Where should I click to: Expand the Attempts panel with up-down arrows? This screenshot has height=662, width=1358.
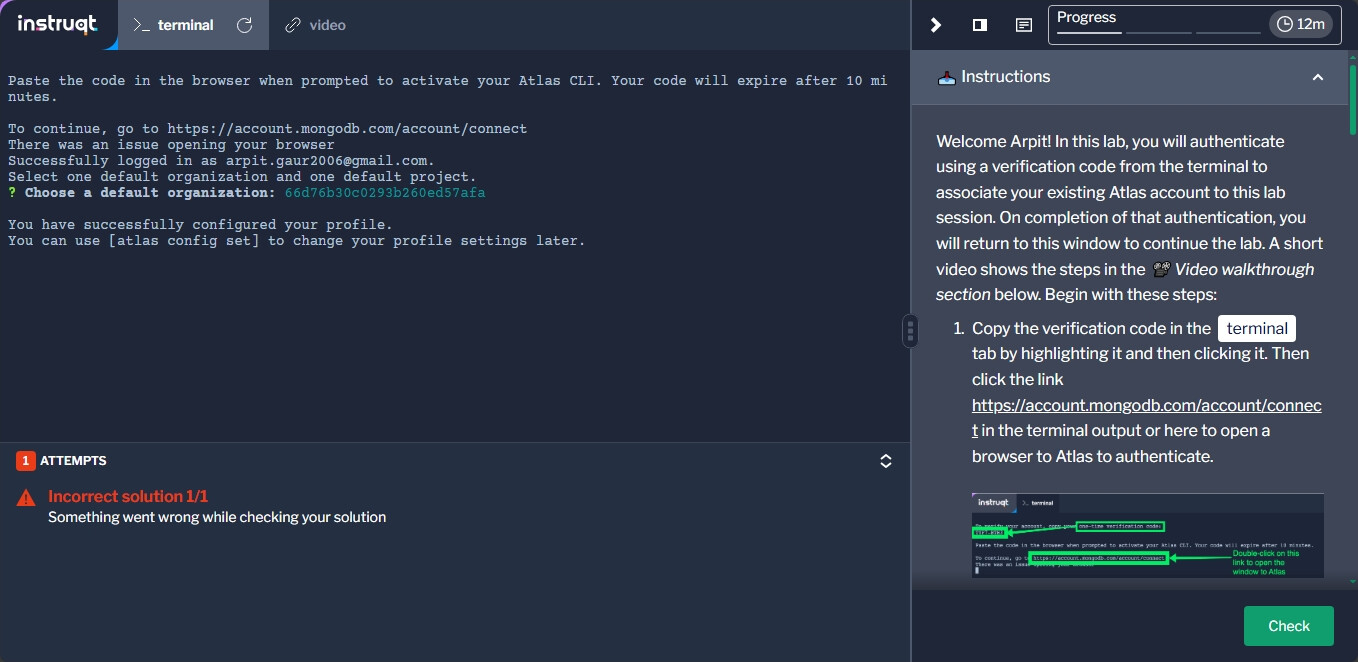coord(885,461)
